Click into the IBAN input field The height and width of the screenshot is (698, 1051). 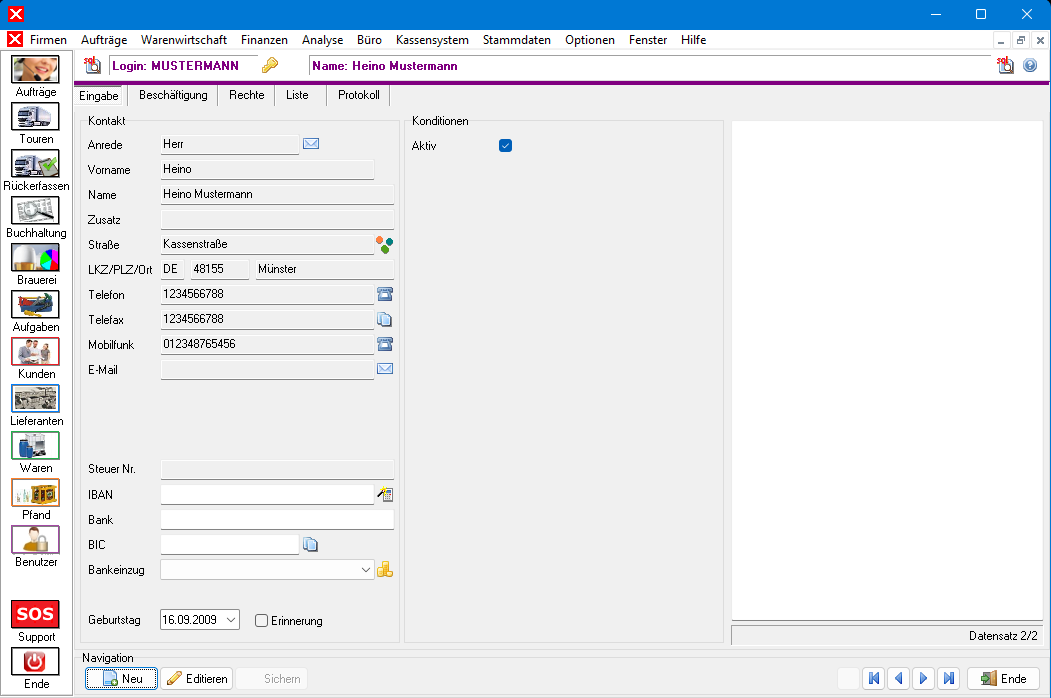pyautogui.click(x=266, y=495)
